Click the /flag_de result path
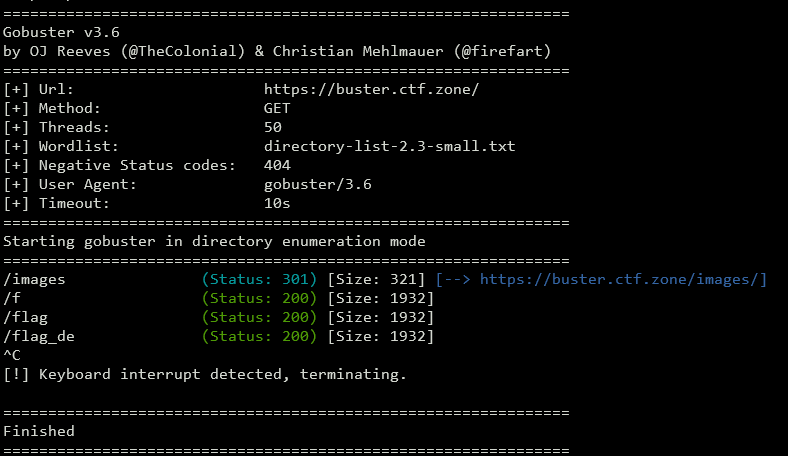Image resolution: width=788 pixels, height=456 pixels. (38, 337)
